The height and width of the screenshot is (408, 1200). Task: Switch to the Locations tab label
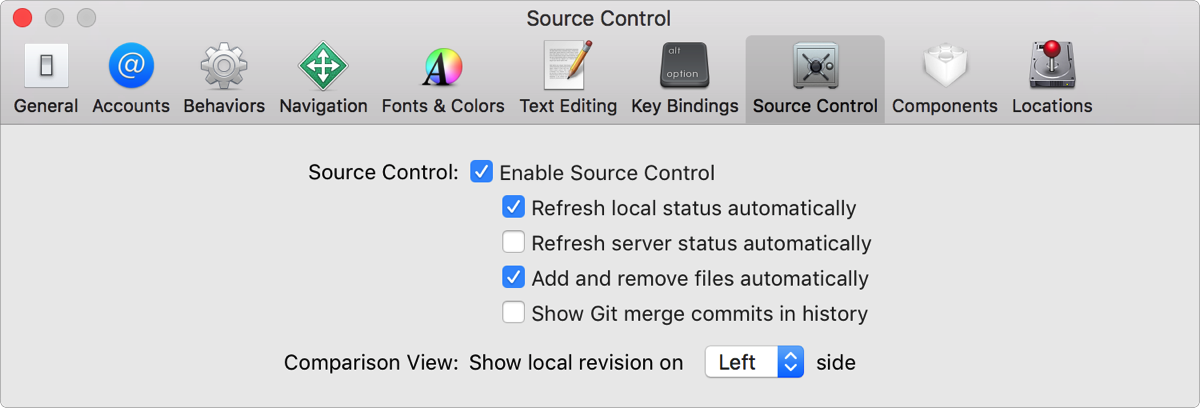pyautogui.click(x=1052, y=106)
